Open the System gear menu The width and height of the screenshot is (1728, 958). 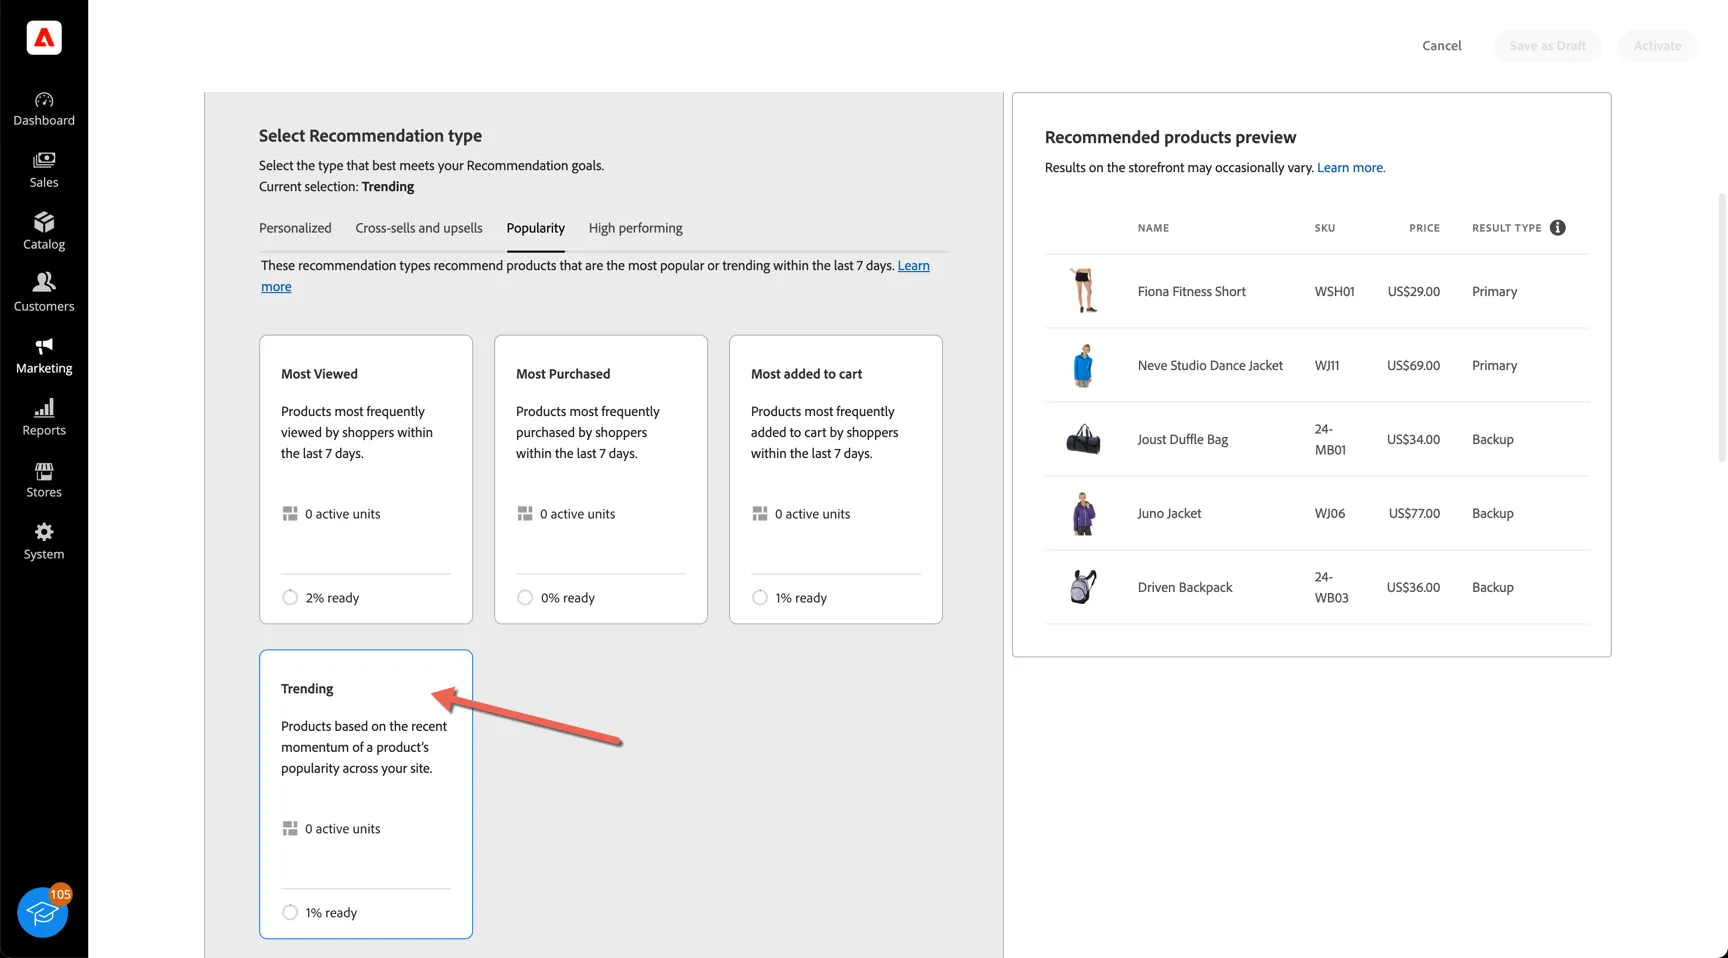[x=44, y=542]
